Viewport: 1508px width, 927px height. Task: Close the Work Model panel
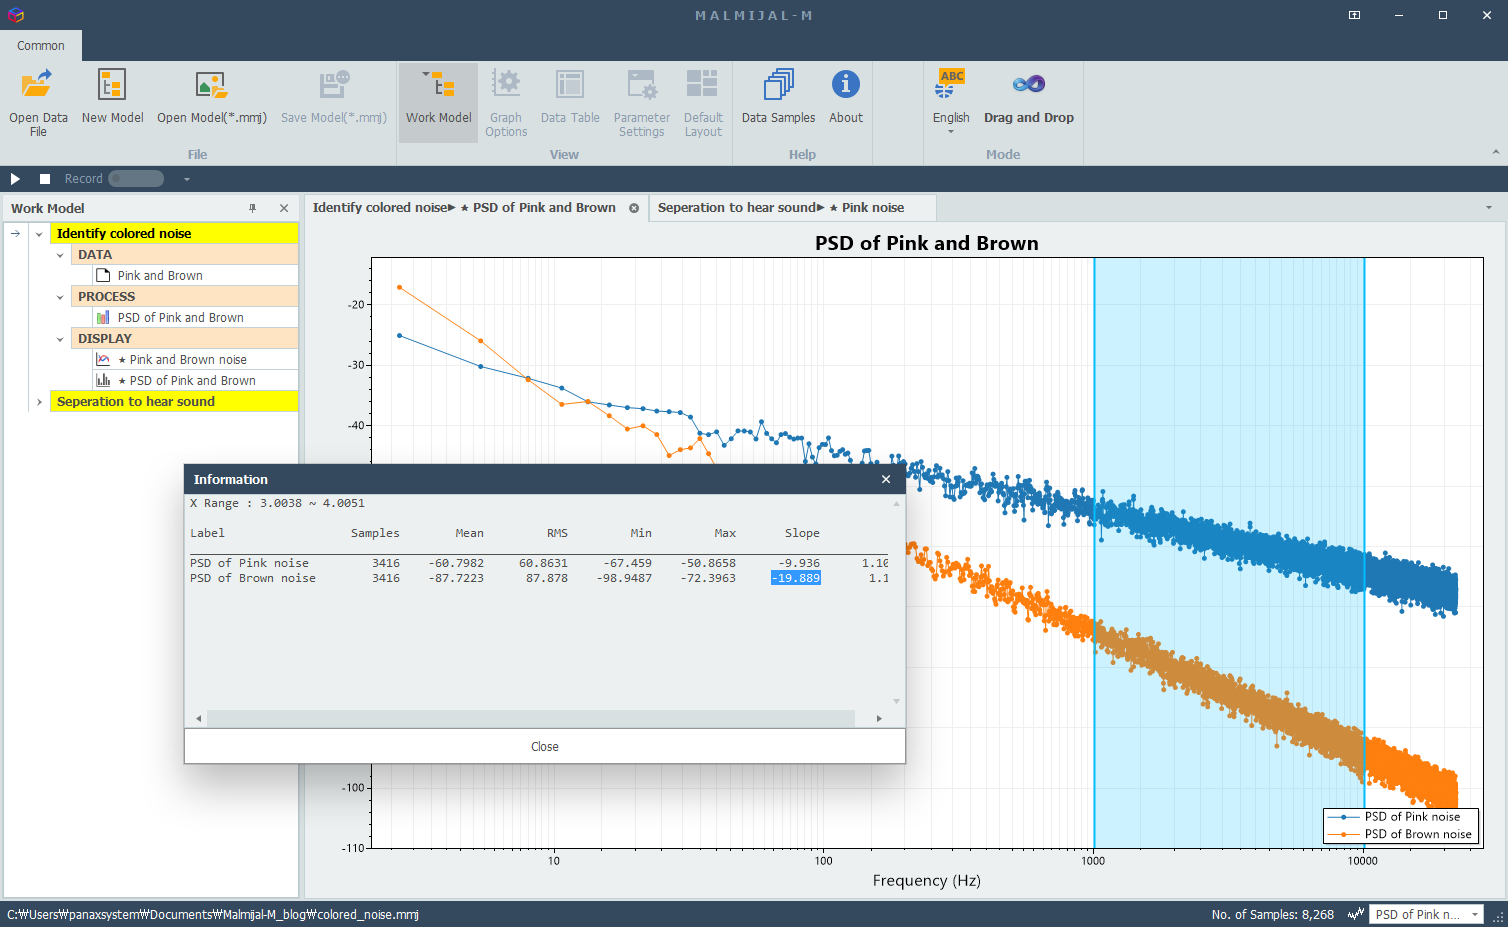coord(284,208)
